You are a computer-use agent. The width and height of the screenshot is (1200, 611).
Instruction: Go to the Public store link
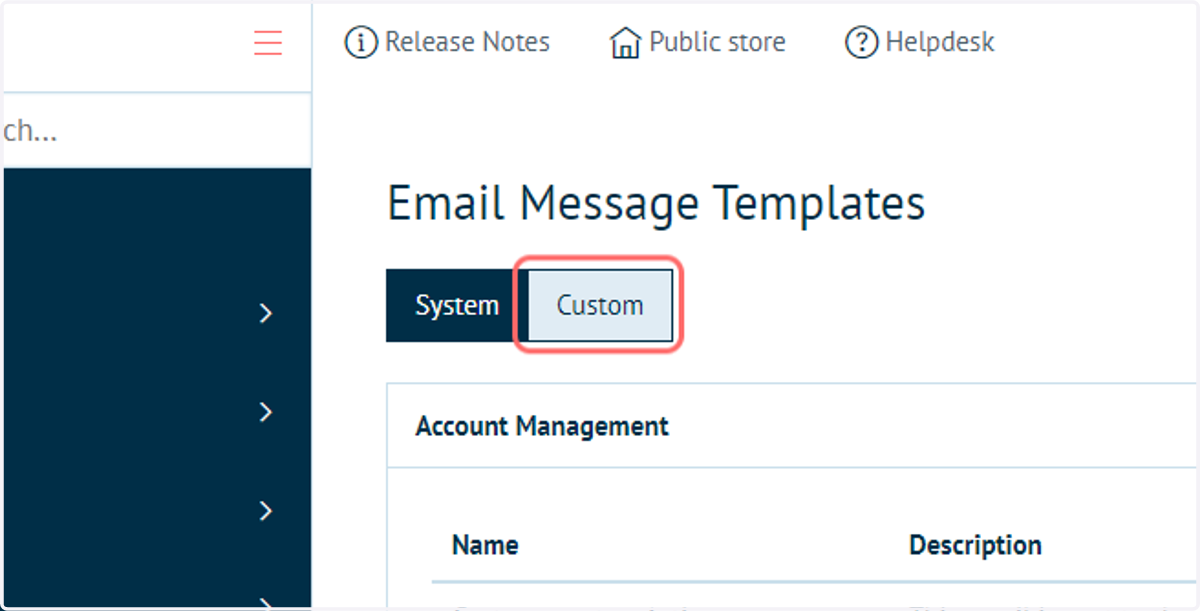pos(717,42)
